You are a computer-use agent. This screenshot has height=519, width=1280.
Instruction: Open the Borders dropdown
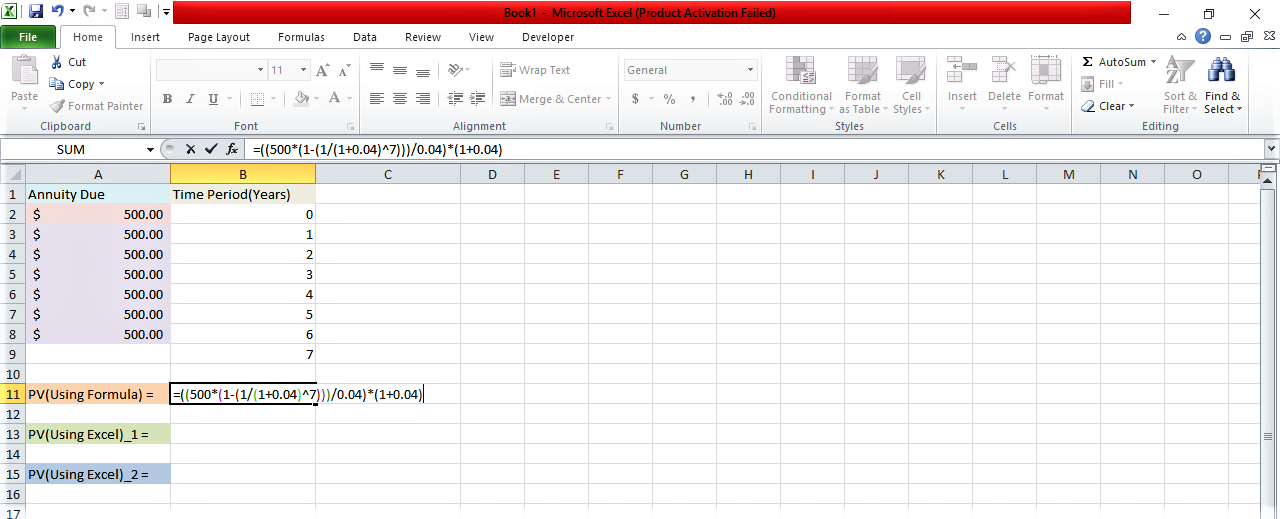[x=274, y=99]
